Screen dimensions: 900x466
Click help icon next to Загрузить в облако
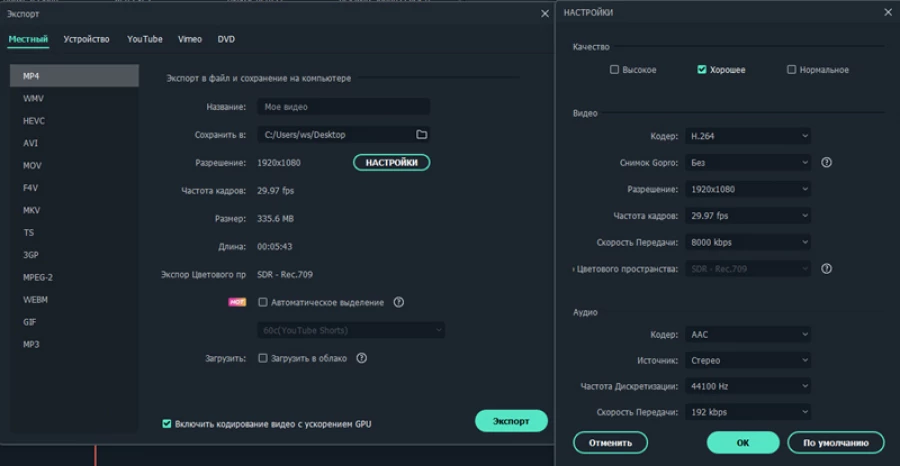click(362, 358)
